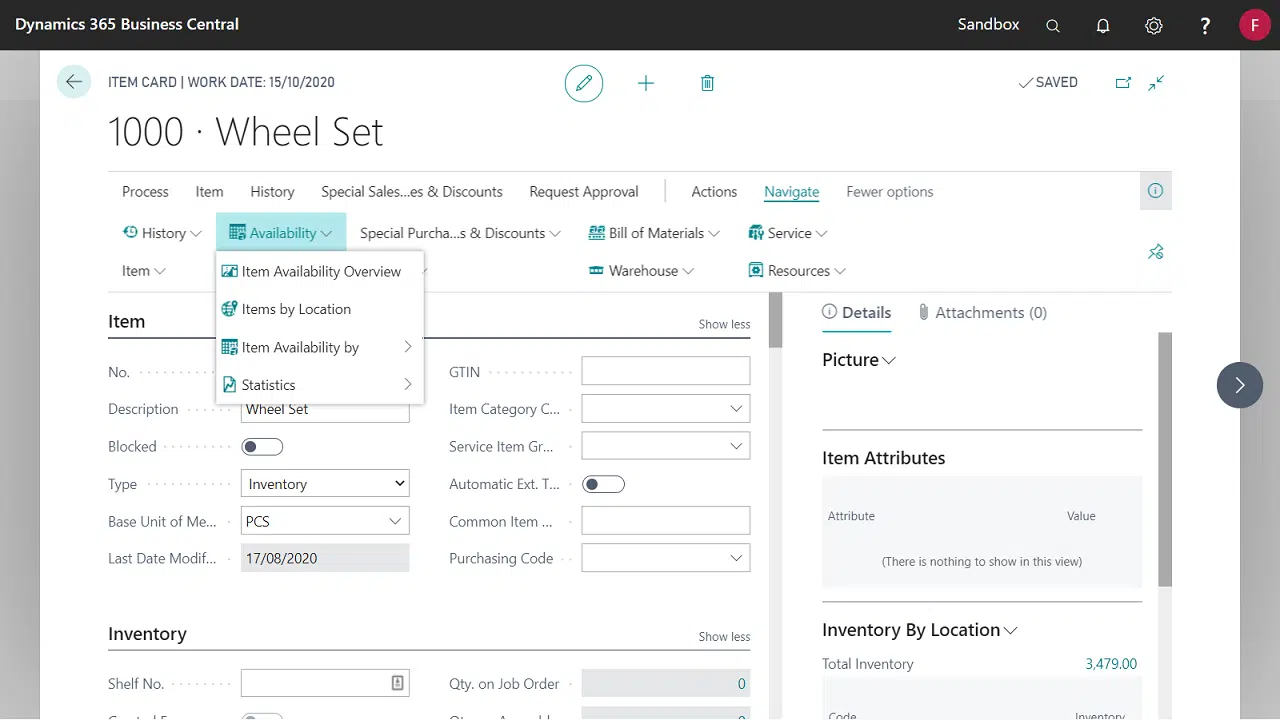Choose Item Availability Overview
This screenshot has width=1280, height=720.
[321, 271]
